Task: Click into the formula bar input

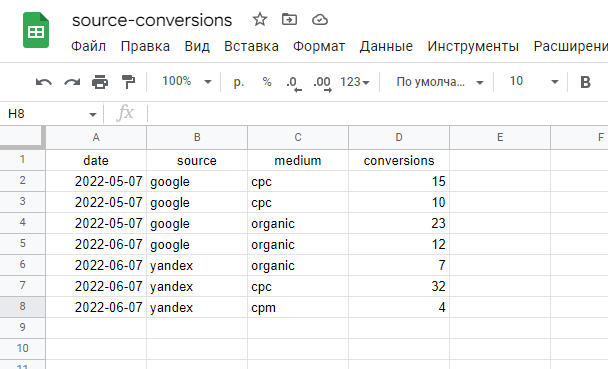Action: coord(378,114)
